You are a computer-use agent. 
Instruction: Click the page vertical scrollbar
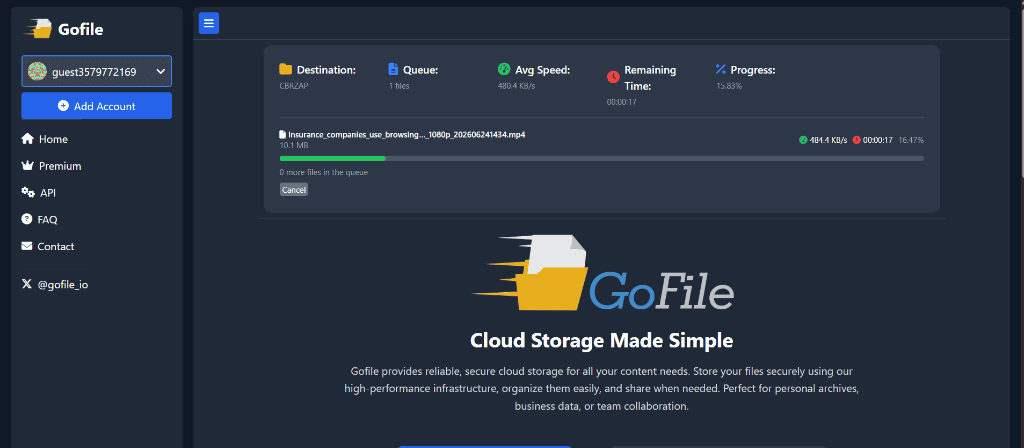point(1021,91)
